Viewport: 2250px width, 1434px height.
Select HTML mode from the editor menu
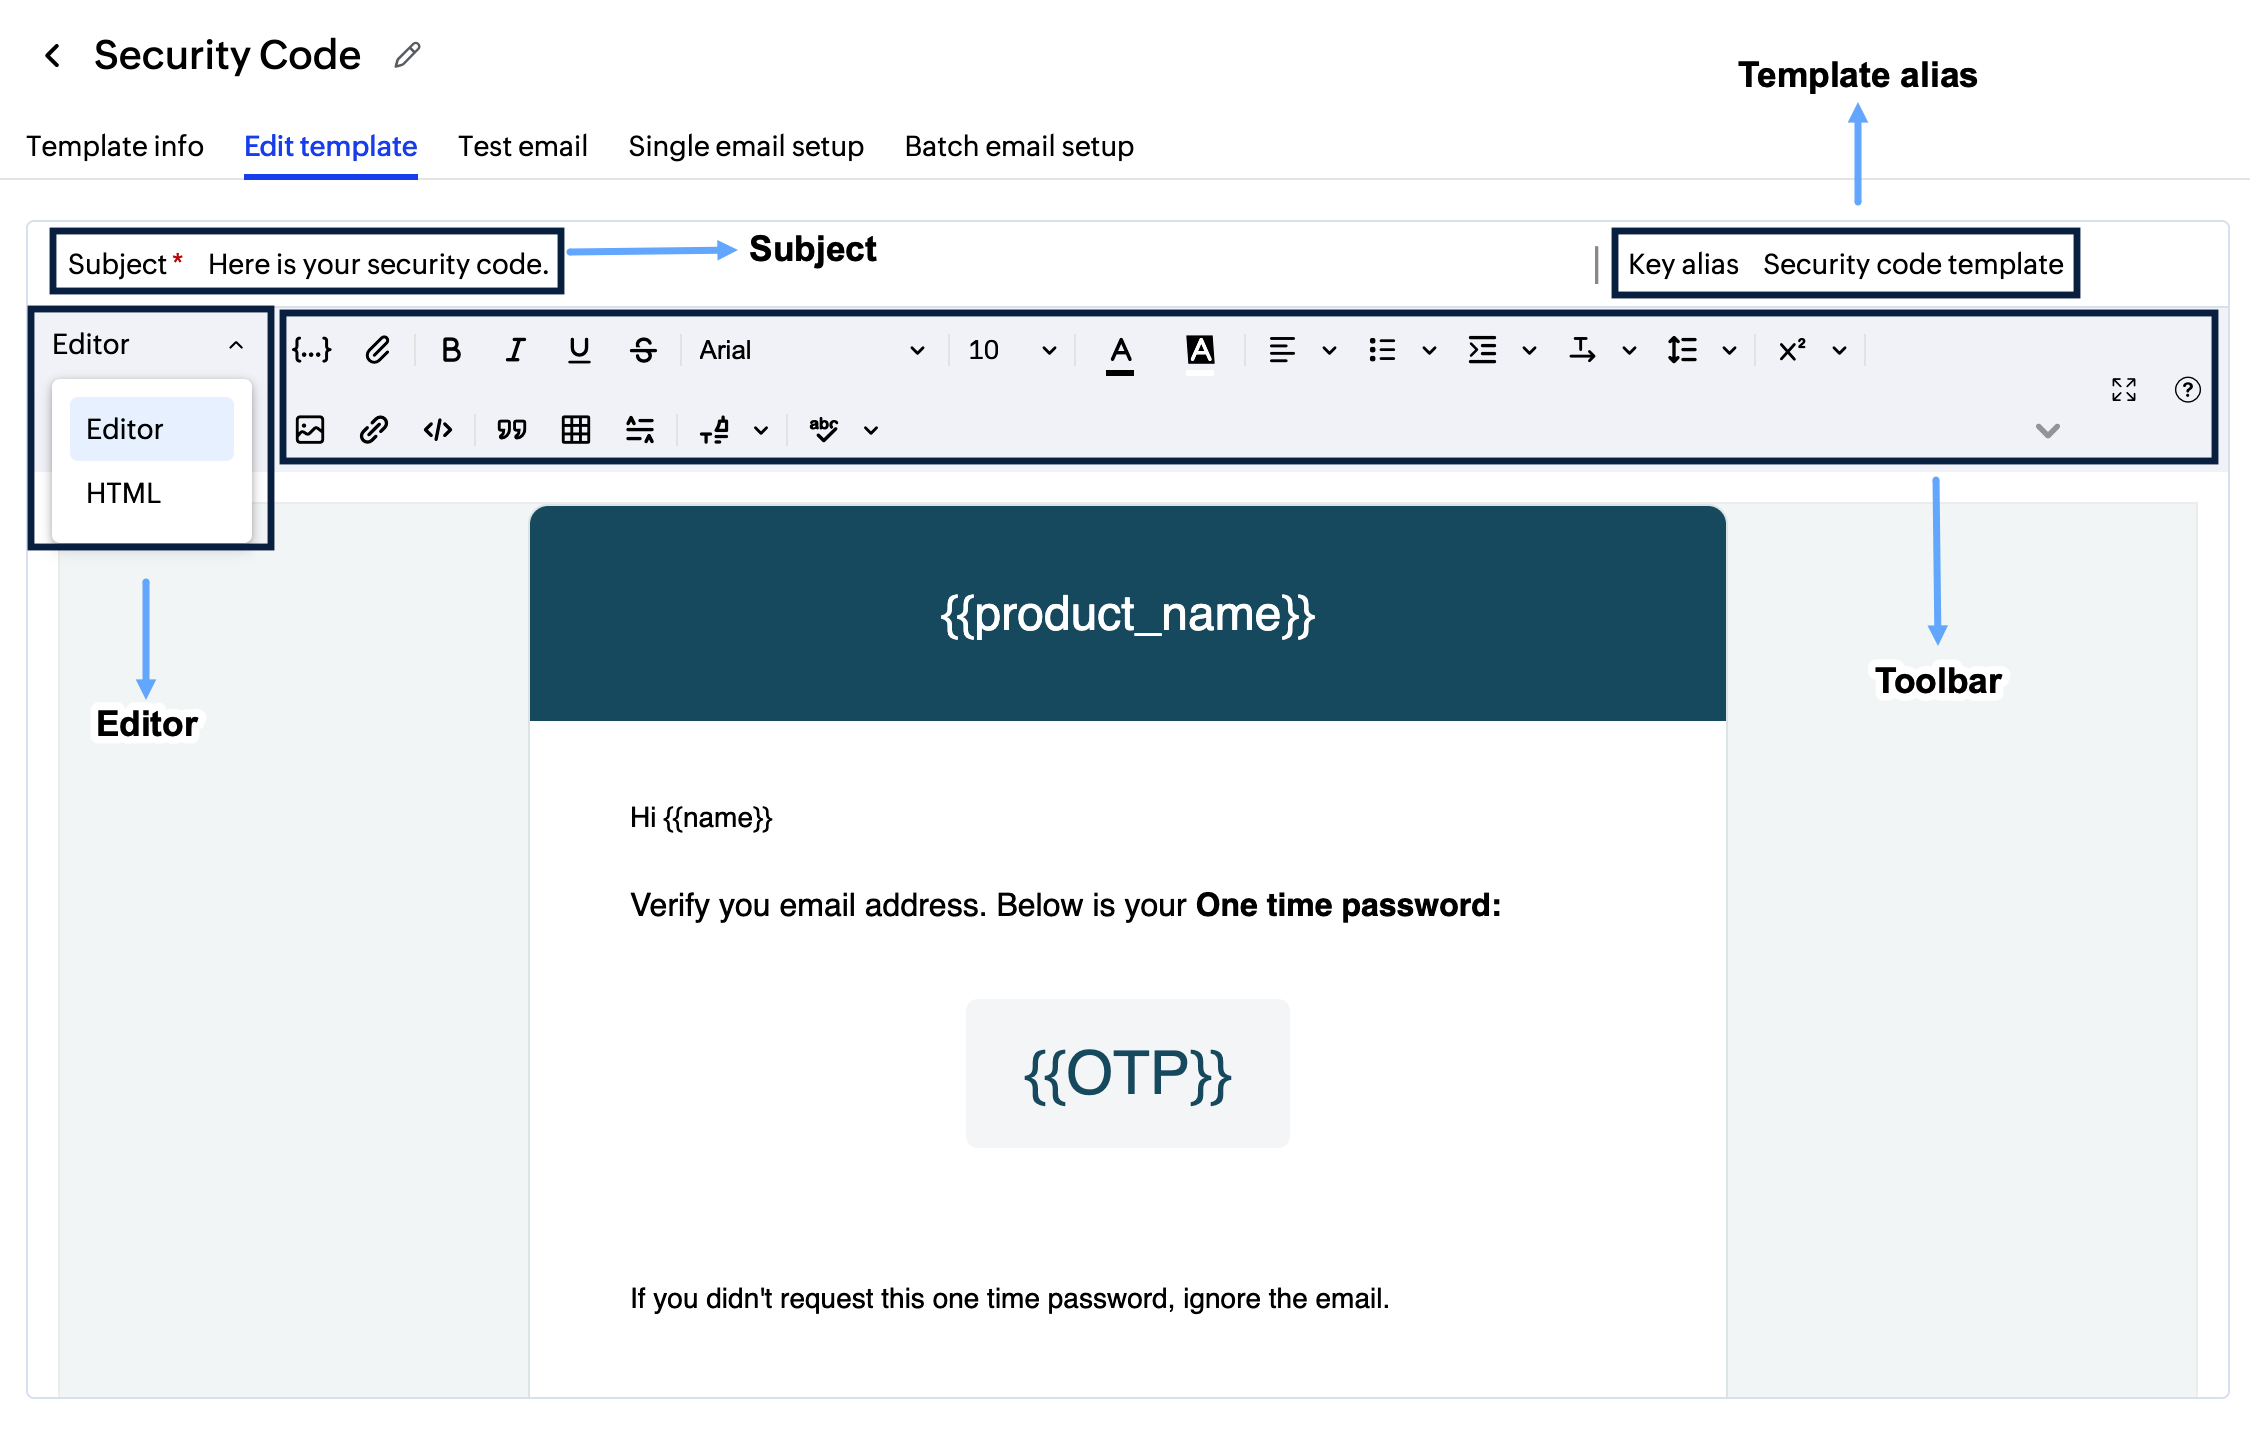[122, 492]
